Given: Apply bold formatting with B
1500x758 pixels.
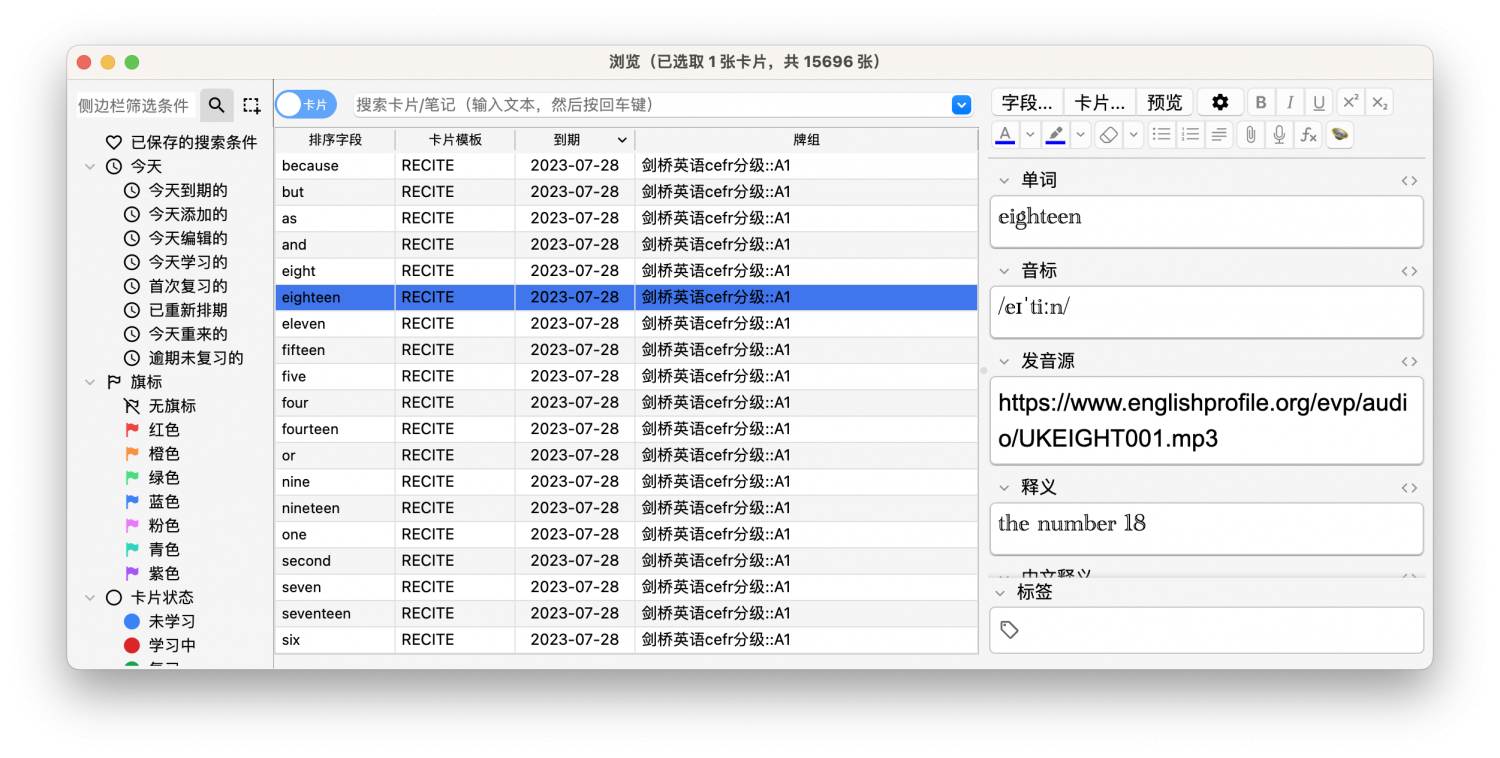Looking at the screenshot, I should point(1261,102).
